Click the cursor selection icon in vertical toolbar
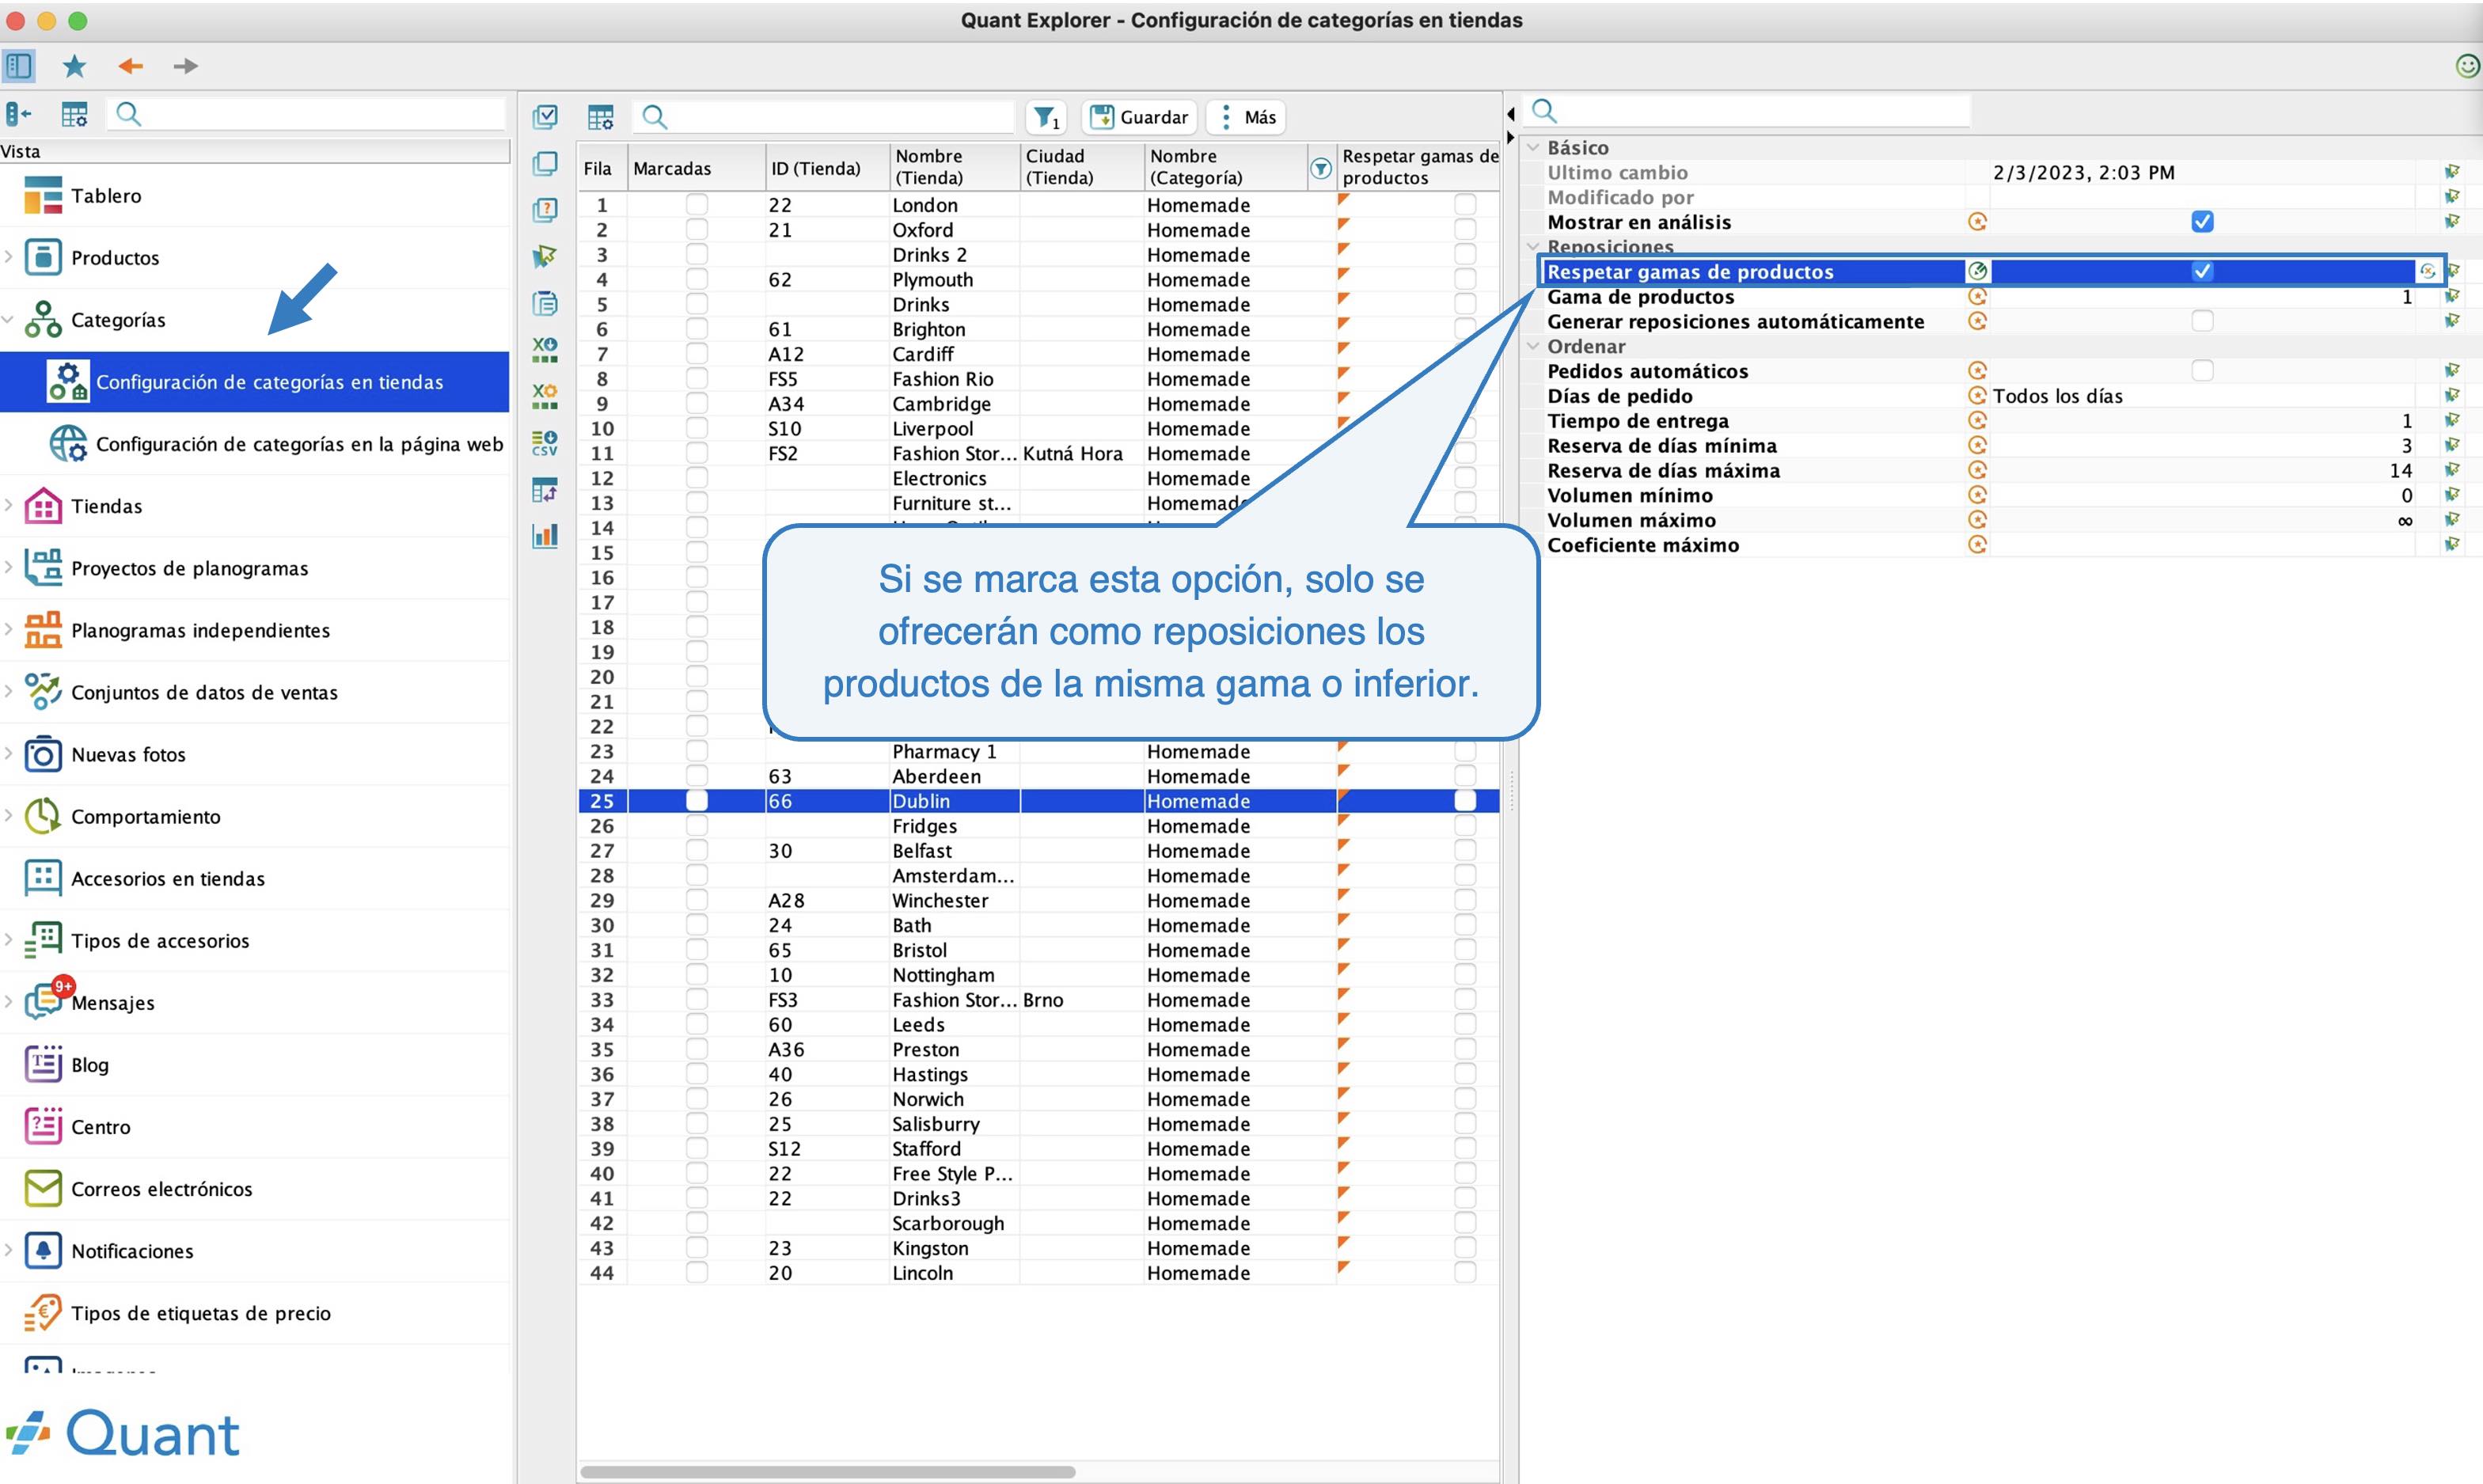This screenshot has width=2483, height=1484. (x=545, y=256)
